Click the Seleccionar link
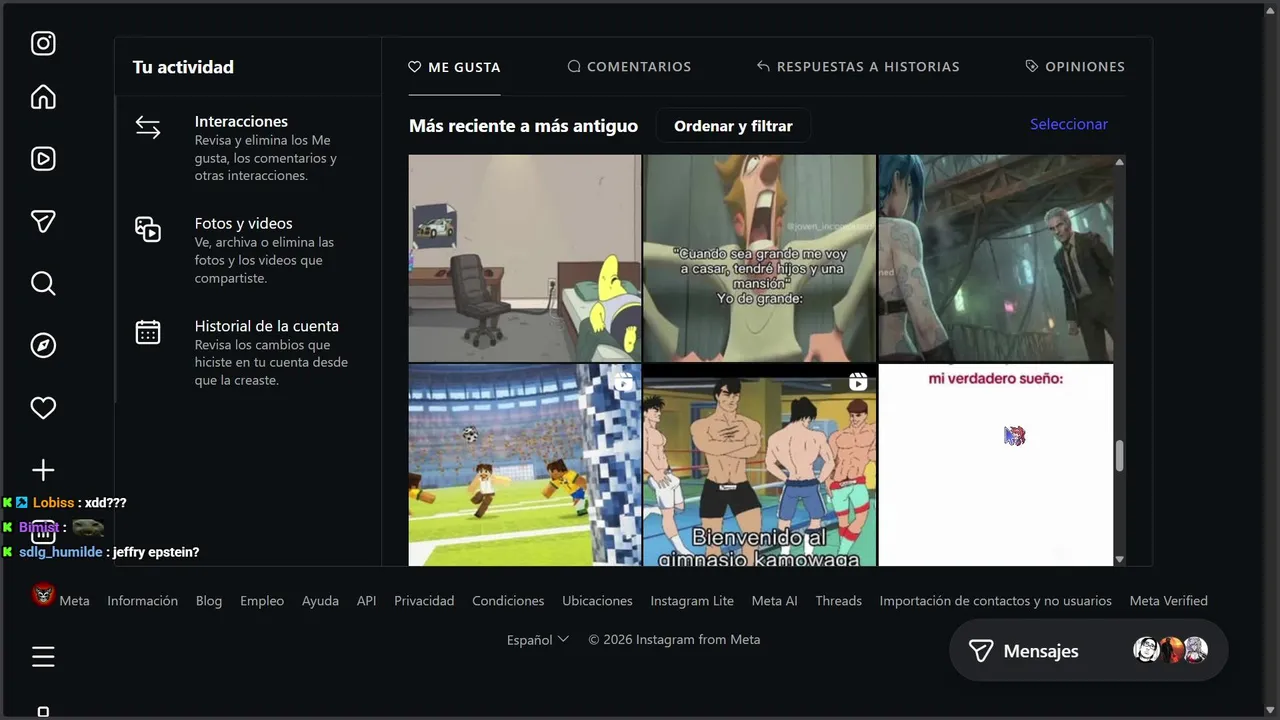 pyautogui.click(x=1069, y=124)
